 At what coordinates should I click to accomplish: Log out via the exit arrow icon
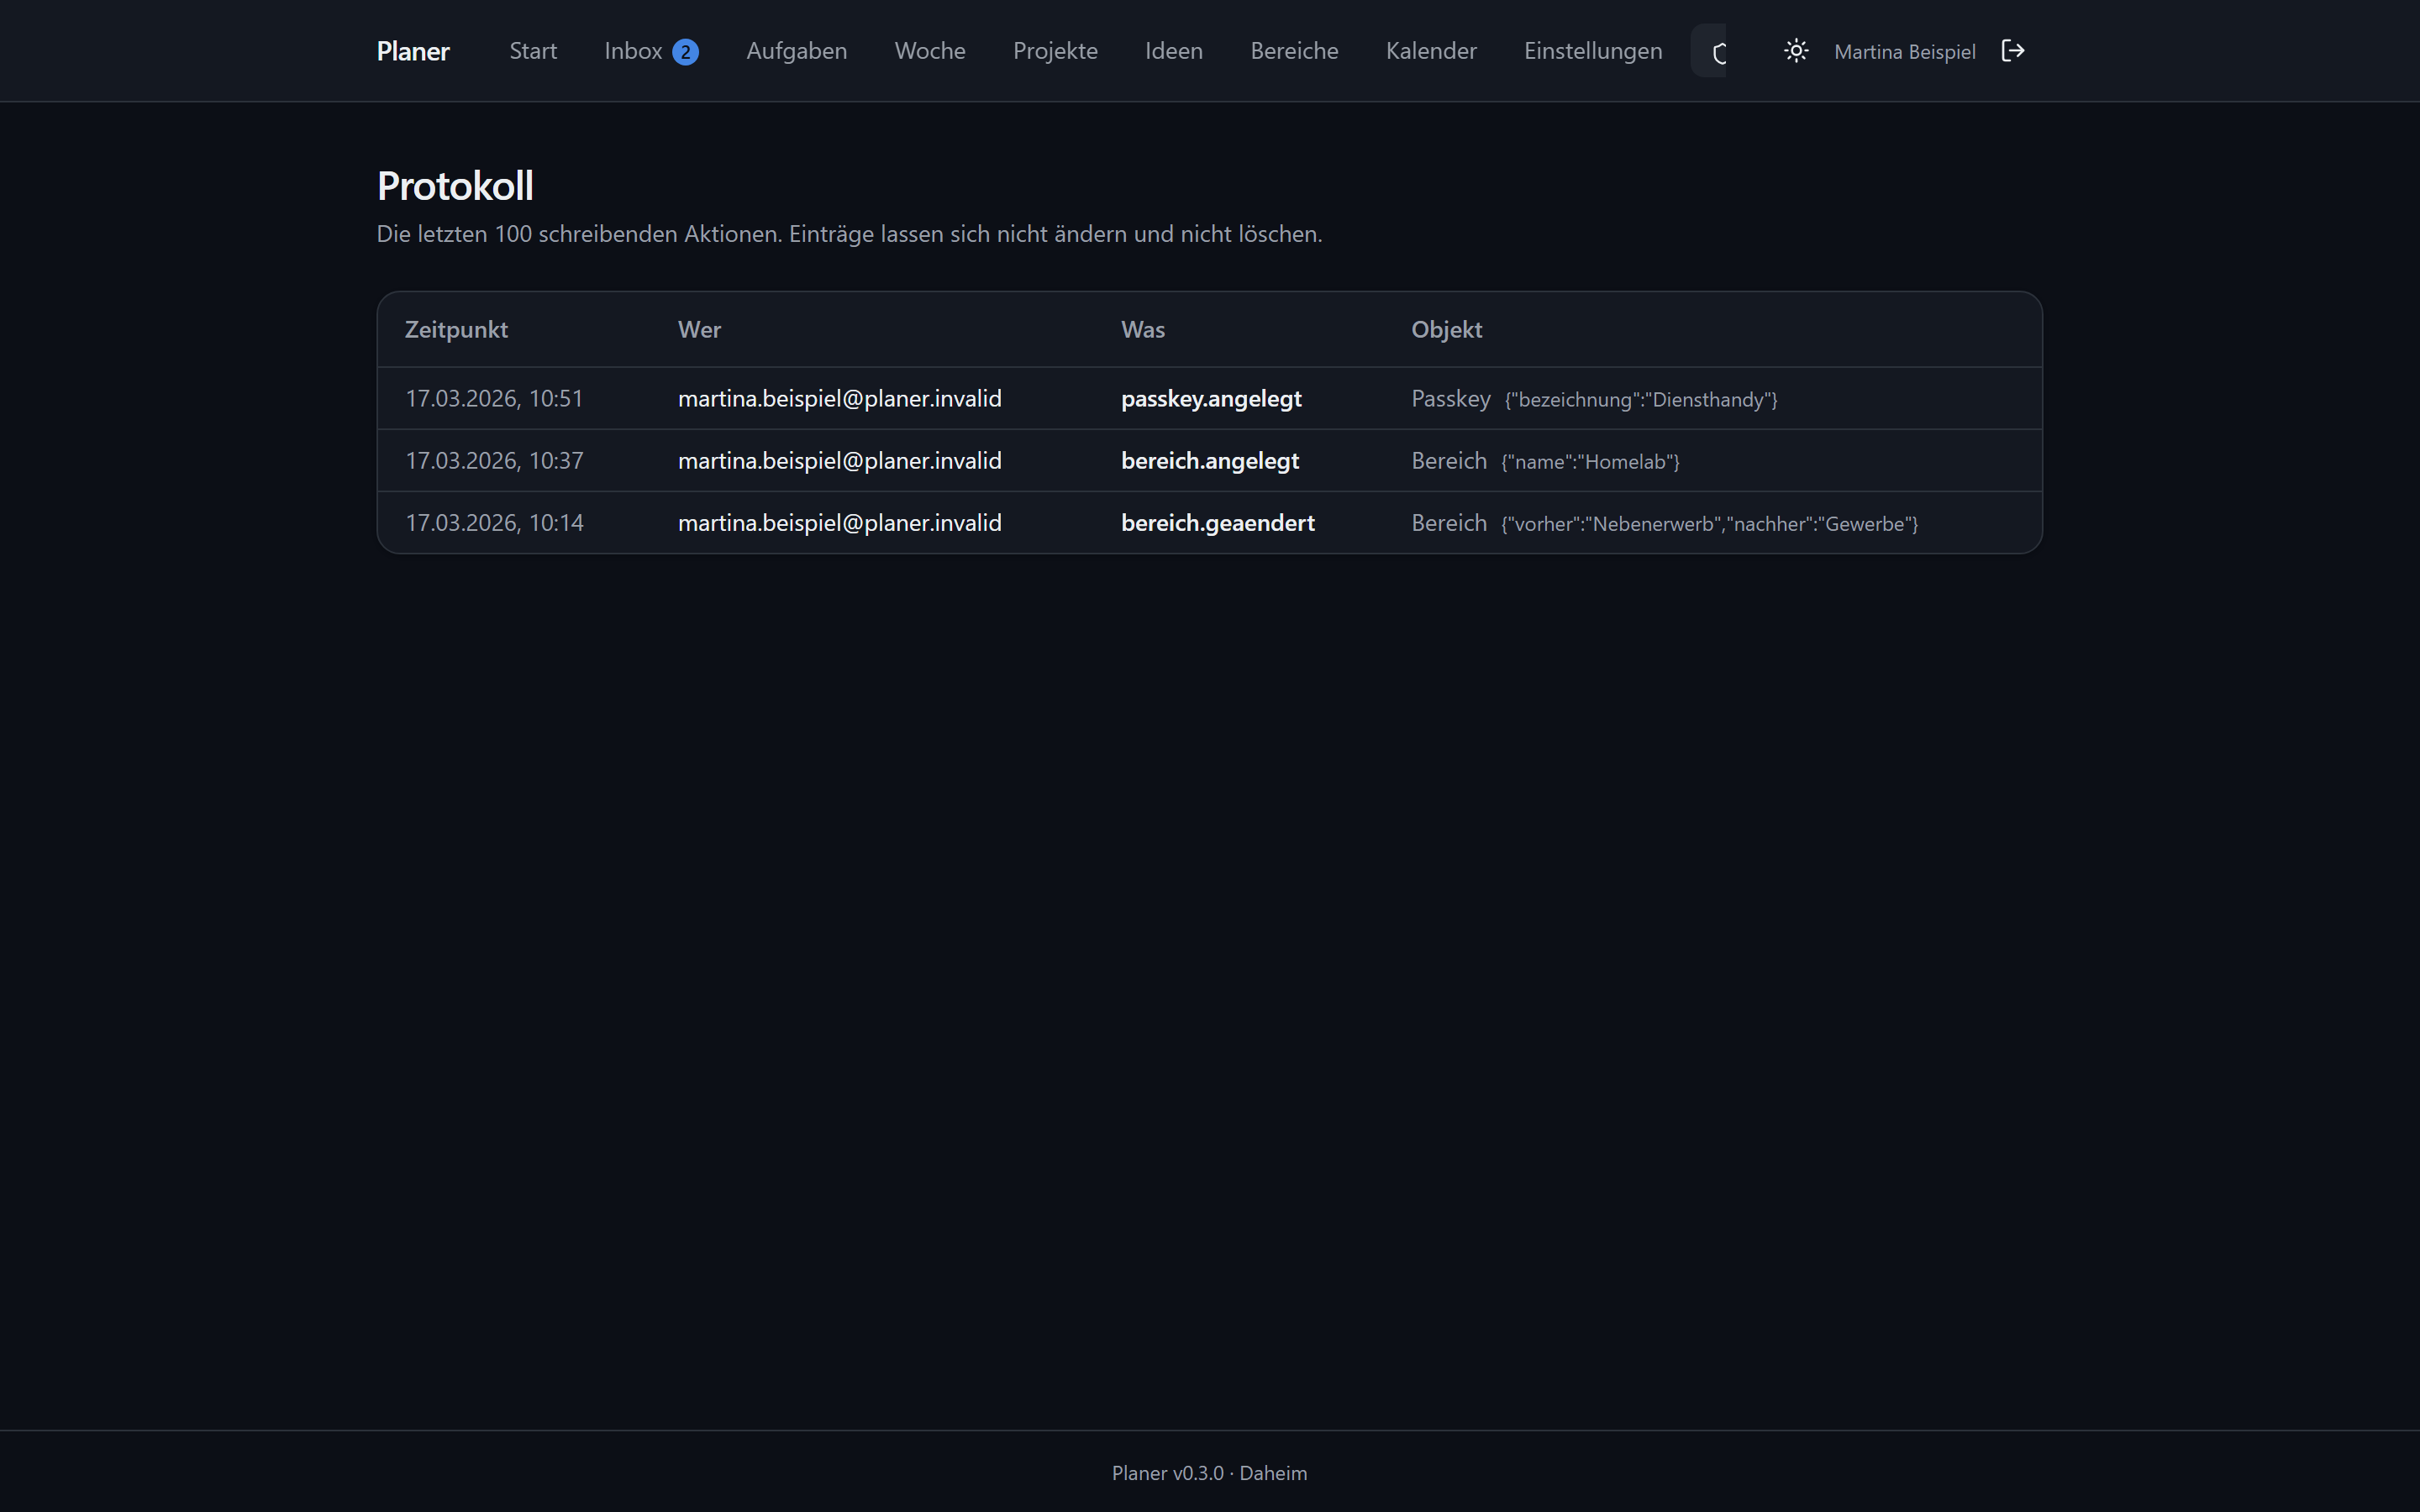(x=2013, y=51)
